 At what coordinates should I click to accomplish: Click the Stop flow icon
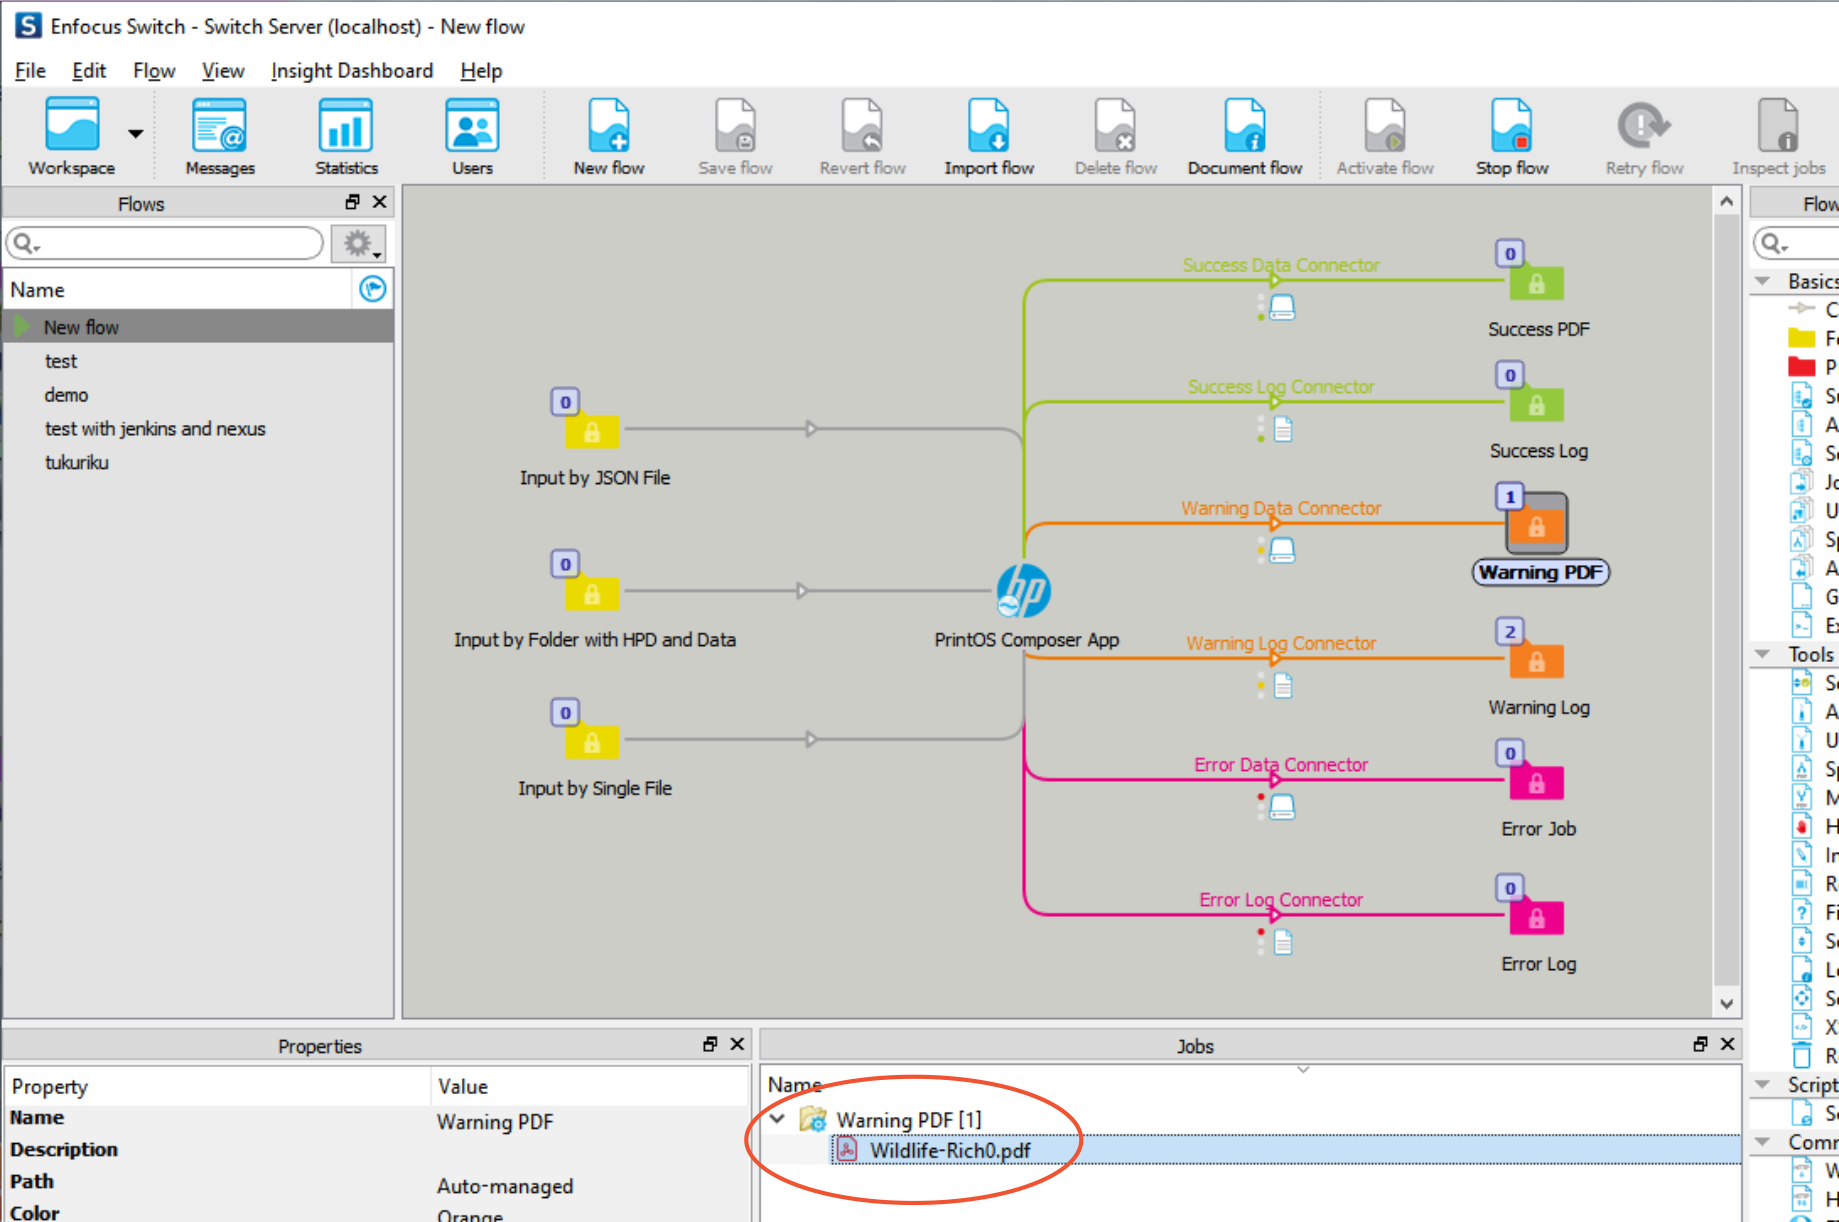coord(1510,135)
